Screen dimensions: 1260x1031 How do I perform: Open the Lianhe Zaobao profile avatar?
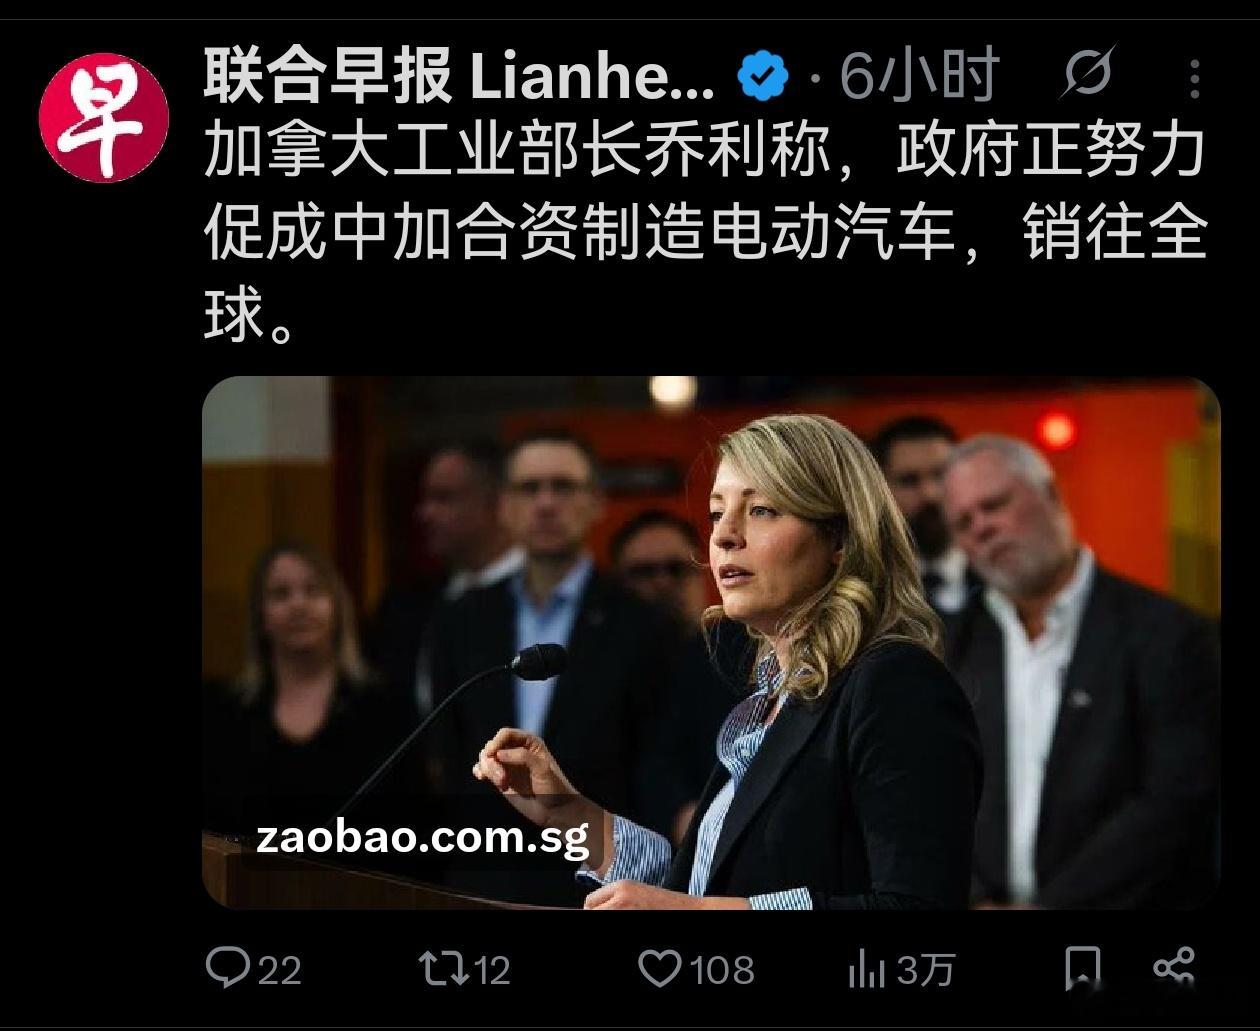point(104,118)
